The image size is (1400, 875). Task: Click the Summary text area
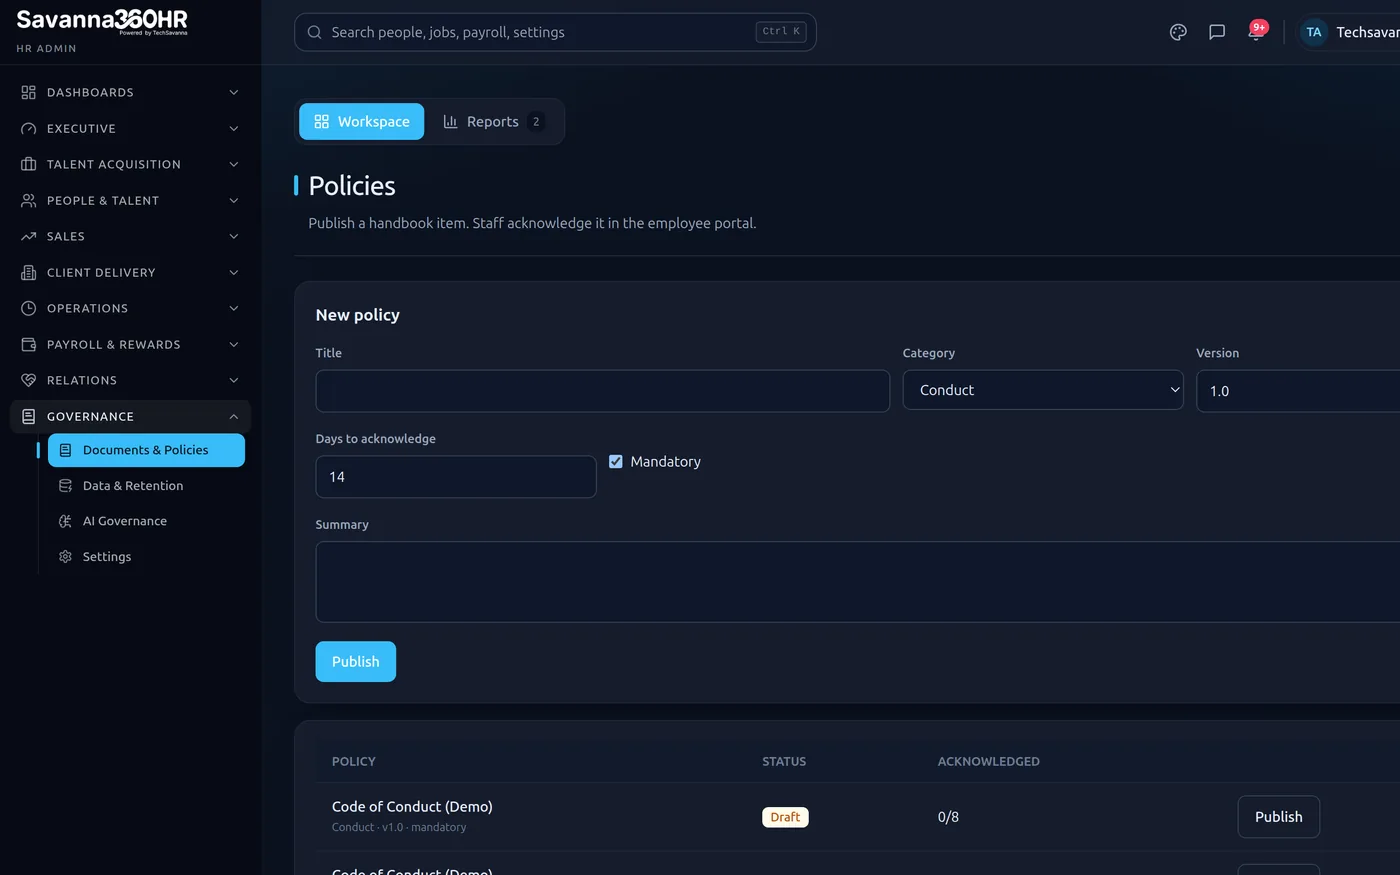coord(858,582)
